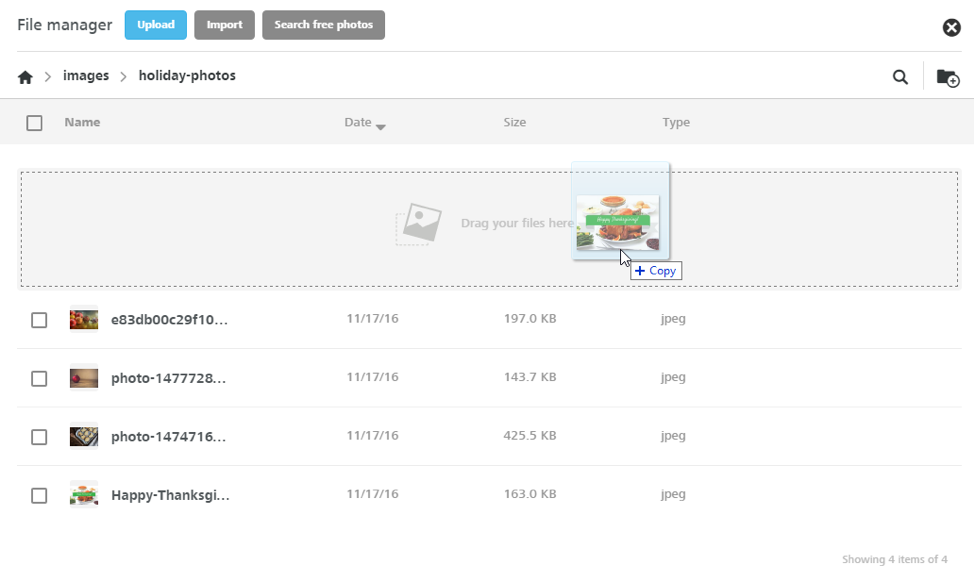
Task: Close the File manager dialog
Action: [952, 27]
